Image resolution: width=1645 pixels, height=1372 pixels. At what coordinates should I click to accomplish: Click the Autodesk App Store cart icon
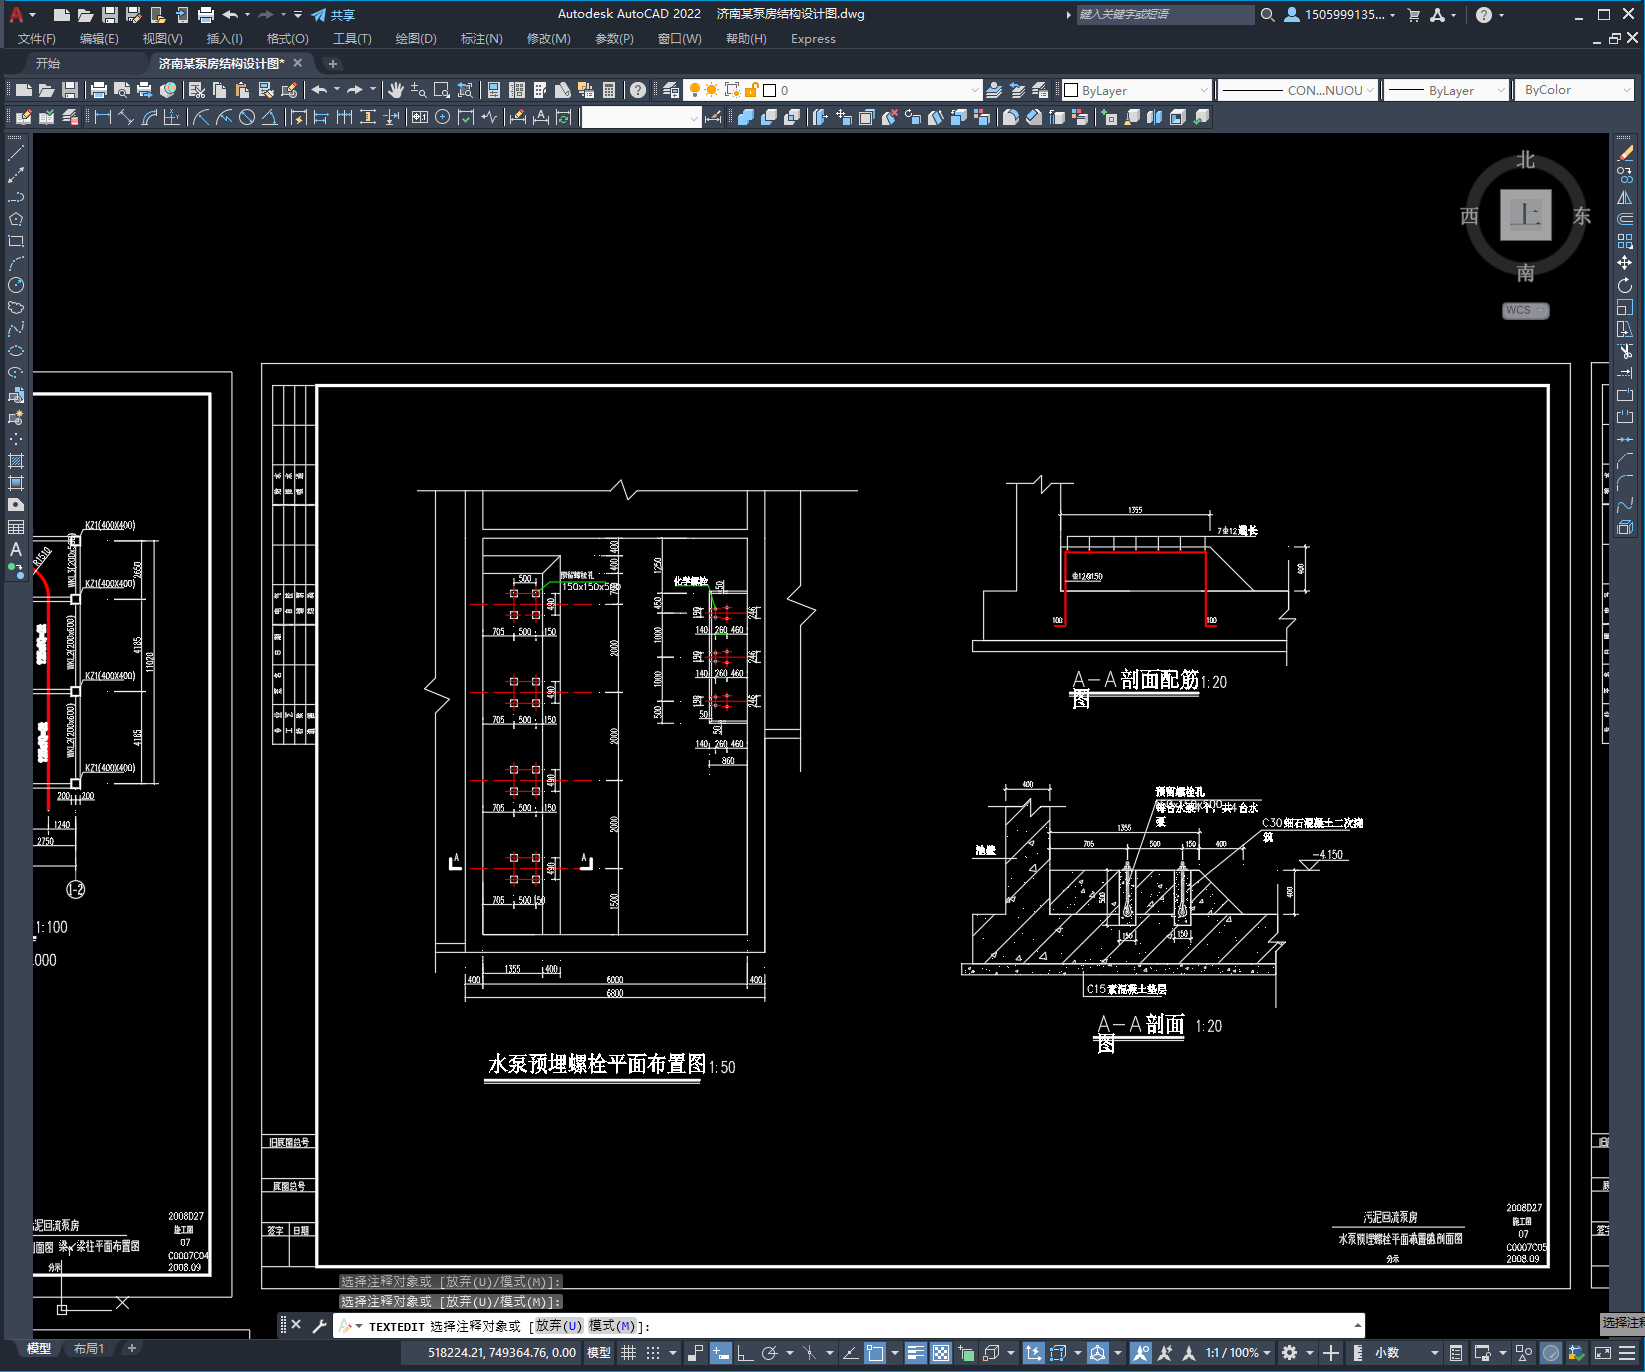pyautogui.click(x=1414, y=15)
